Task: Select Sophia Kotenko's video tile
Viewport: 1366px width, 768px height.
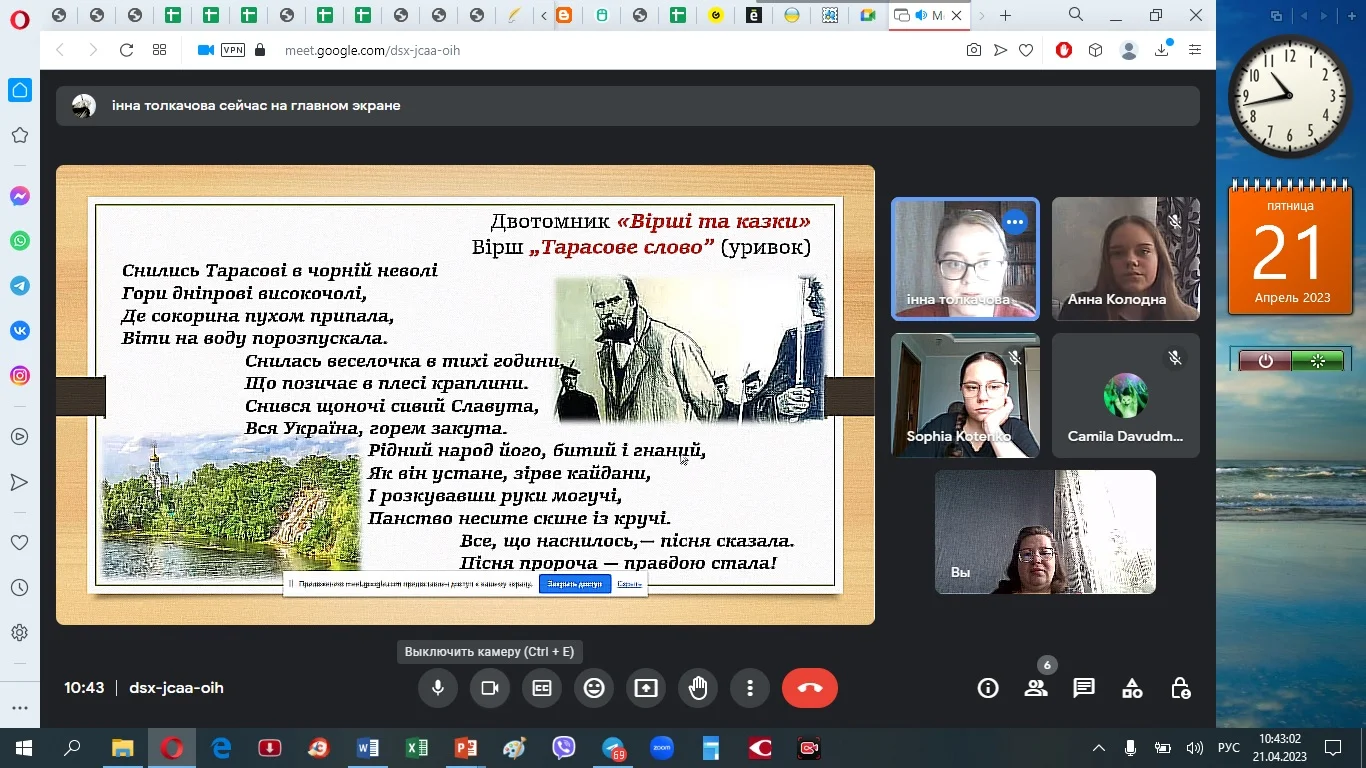Action: tap(965, 395)
